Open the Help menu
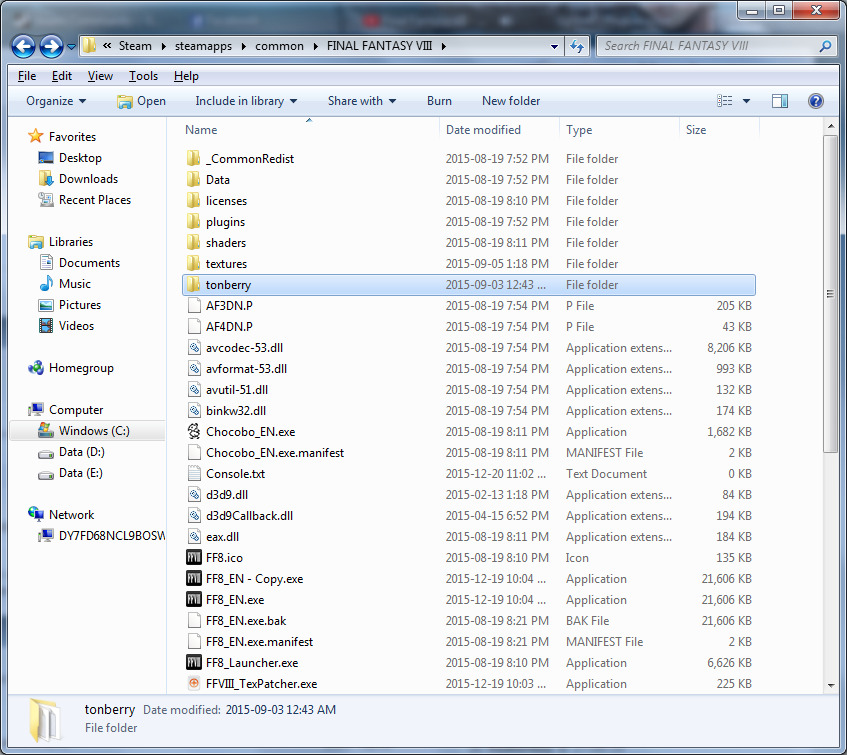This screenshot has height=755, width=847. 186,76
